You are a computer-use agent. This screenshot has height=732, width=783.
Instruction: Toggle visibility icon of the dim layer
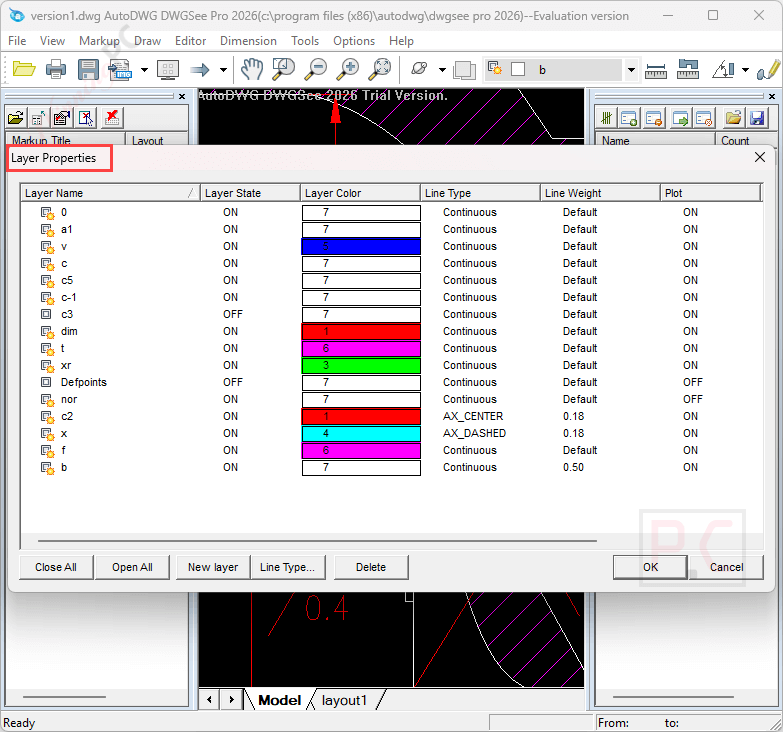click(47, 332)
